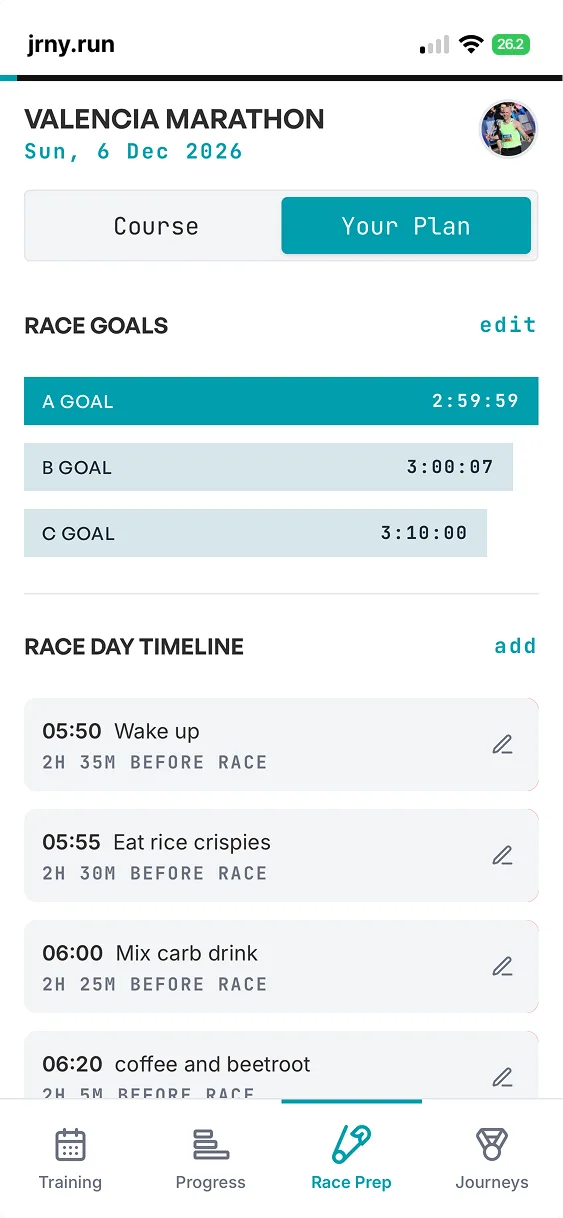563x1218 pixels.
Task: Edit the coffee and beetroot entry
Action: [502, 1078]
